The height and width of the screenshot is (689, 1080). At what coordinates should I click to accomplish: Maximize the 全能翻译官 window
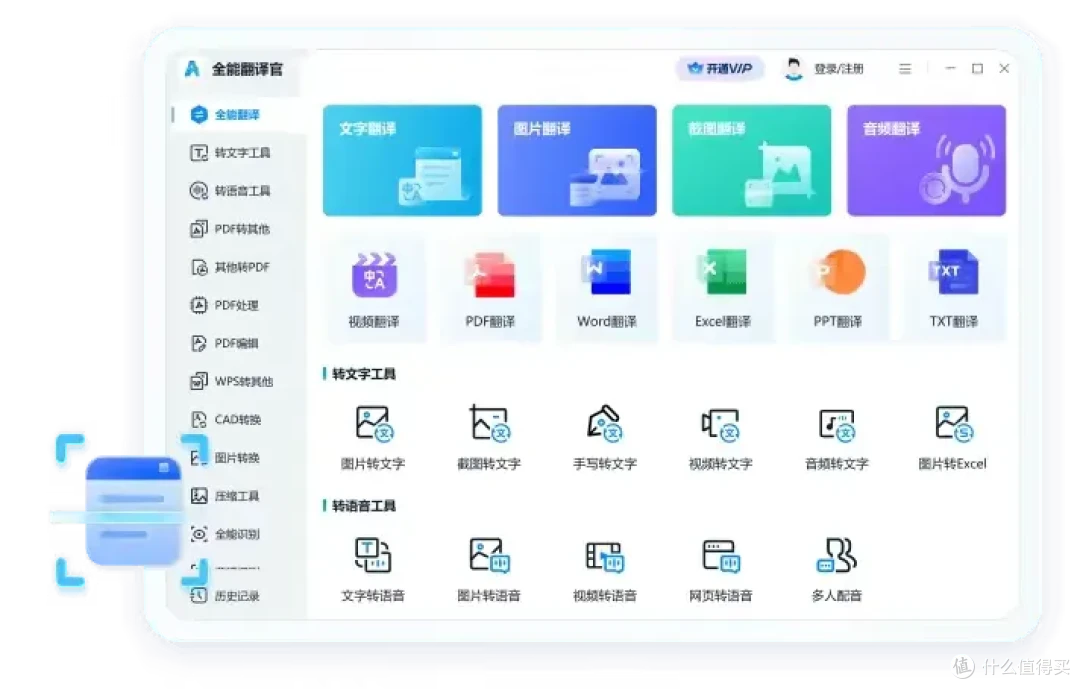click(x=977, y=68)
